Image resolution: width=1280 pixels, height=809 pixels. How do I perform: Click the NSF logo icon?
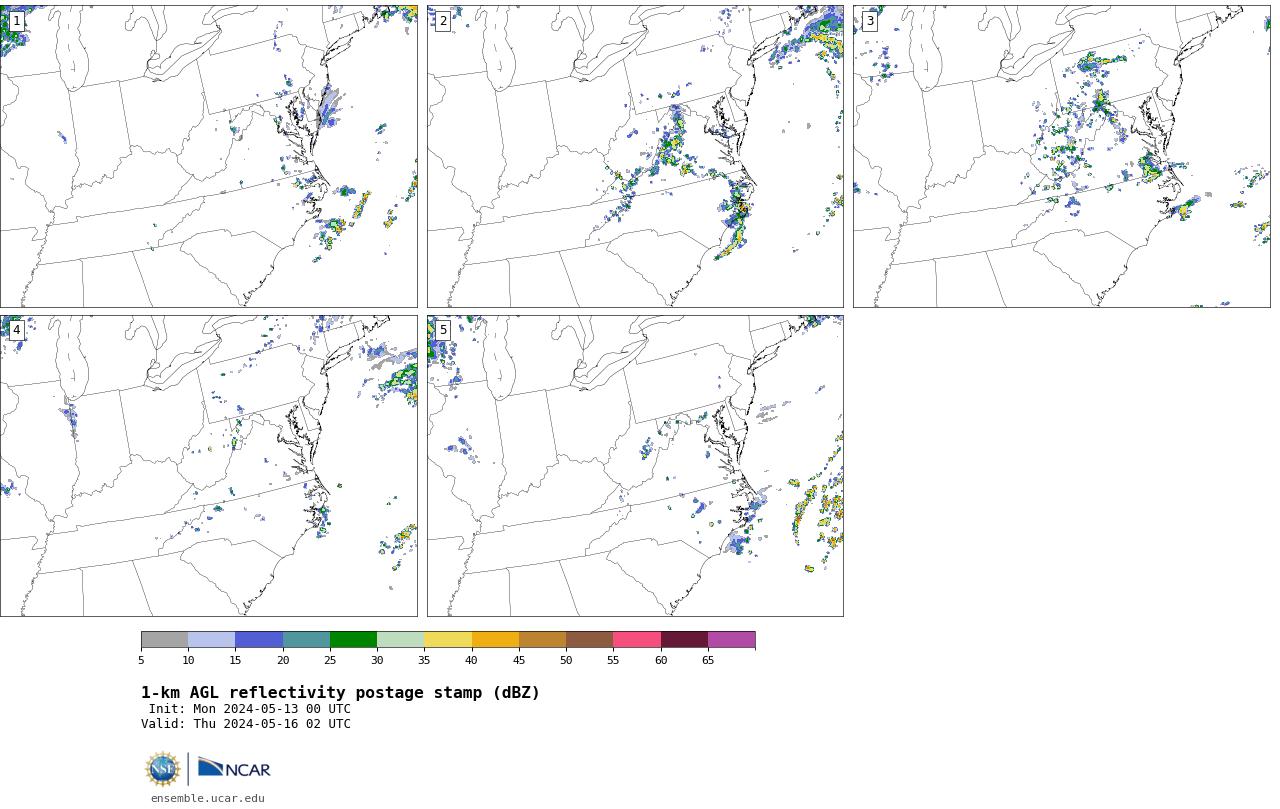pyautogui.click(x=163, y=769)
